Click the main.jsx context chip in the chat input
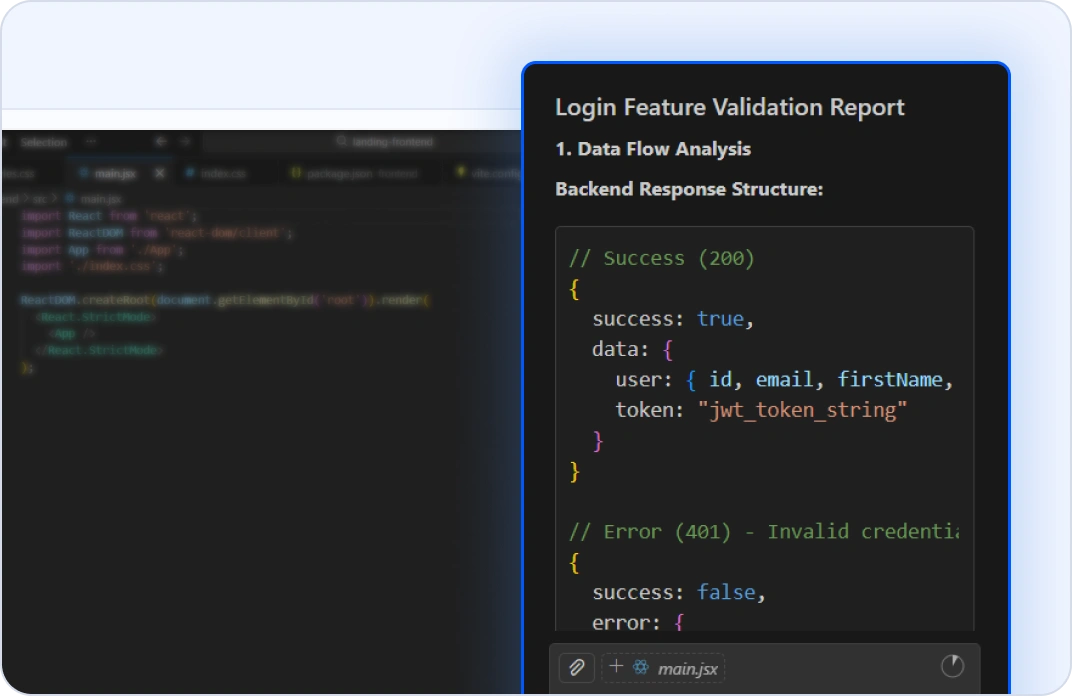1072x696 pixels. click(x=688, y=668)
